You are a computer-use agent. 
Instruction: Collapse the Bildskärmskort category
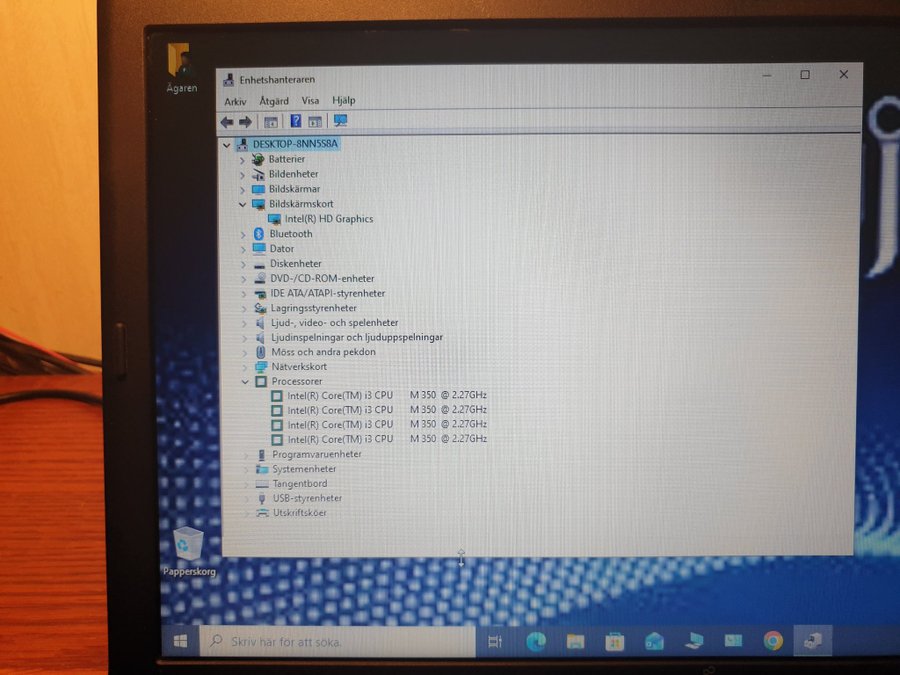tap(242, 204)
